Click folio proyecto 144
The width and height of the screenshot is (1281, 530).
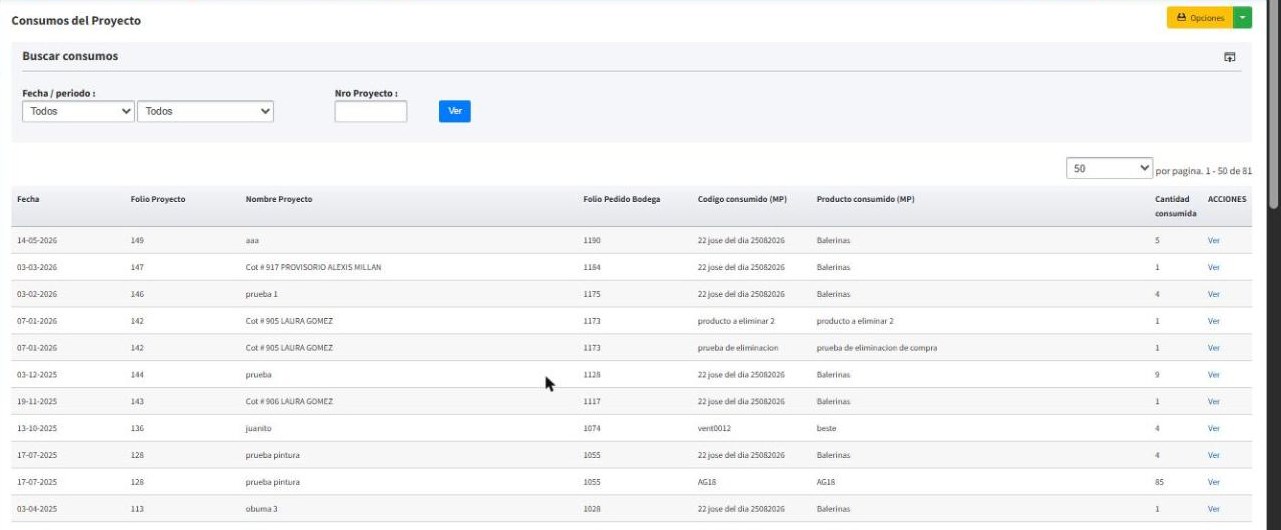tap(137, 375)
